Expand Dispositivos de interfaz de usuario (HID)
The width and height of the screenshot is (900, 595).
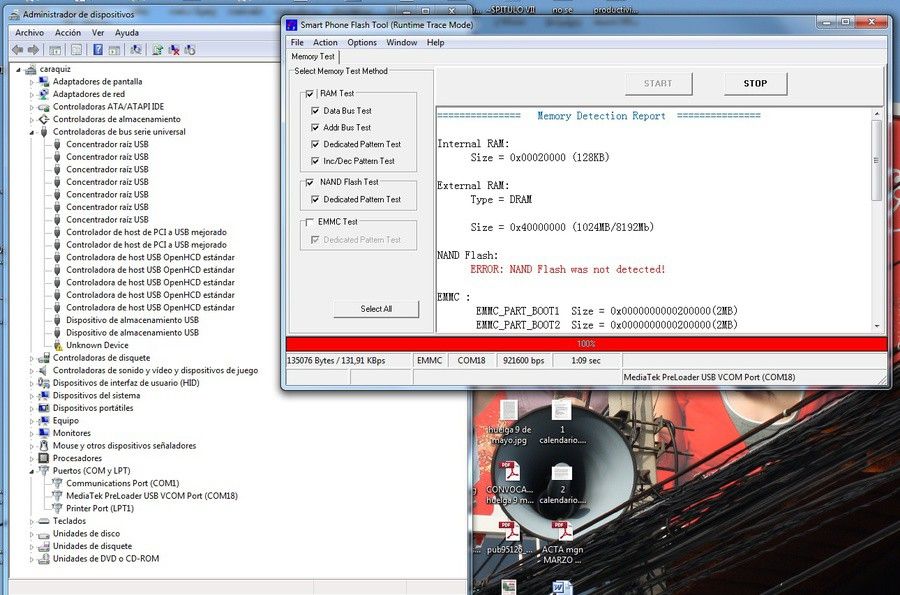(x=32, y=383)
